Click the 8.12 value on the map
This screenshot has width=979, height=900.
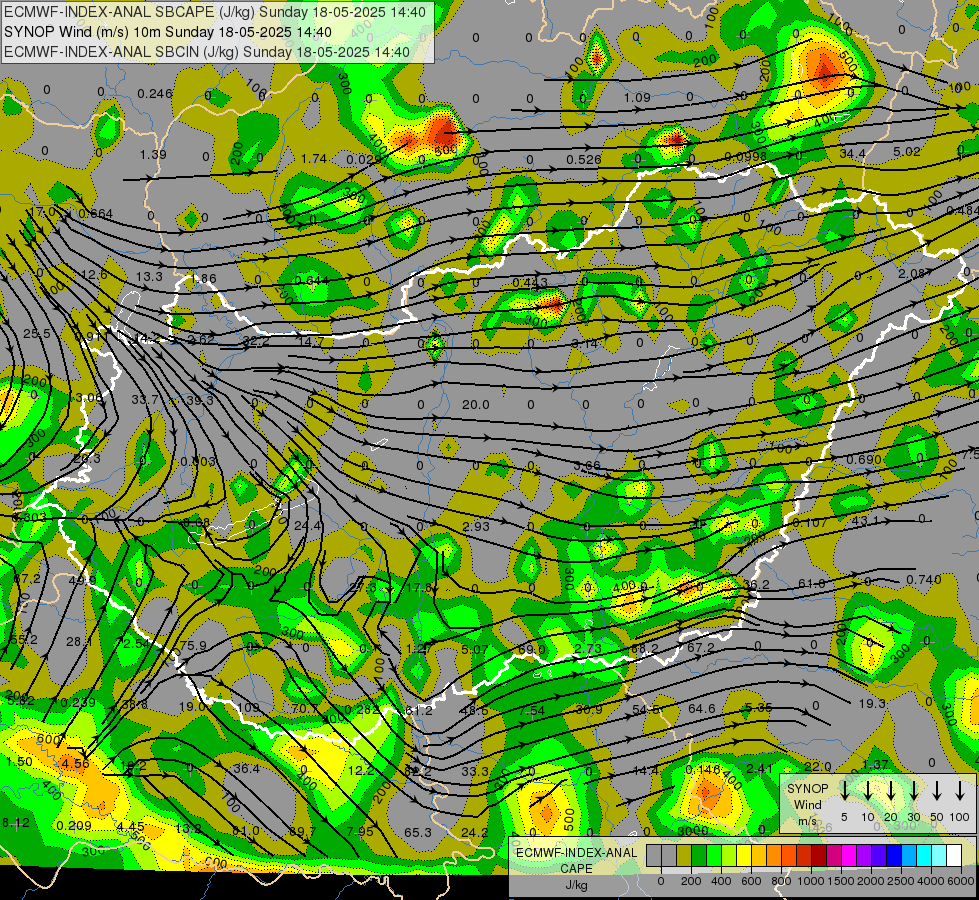pyautogui.click(x=16, y=823)
